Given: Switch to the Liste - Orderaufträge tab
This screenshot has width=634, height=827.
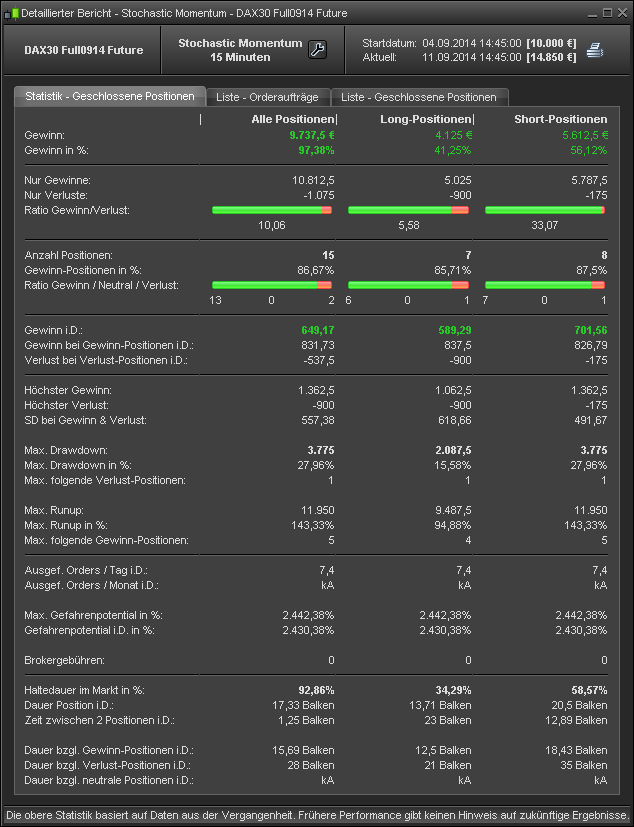Looking at the screenshot, I should (267, 97).
